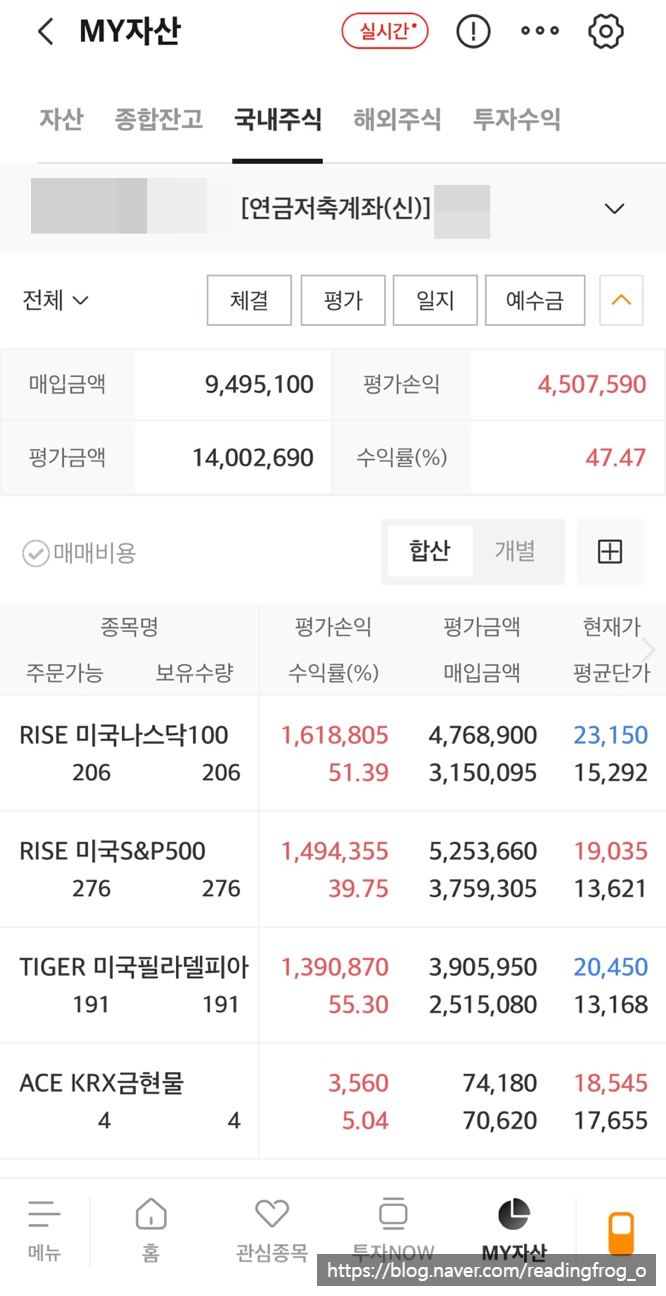Open the settings gear icon

click(606, 32)
